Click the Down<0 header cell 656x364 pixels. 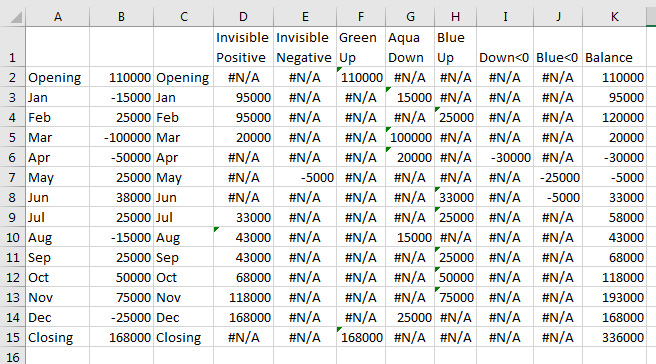(505, 47)
